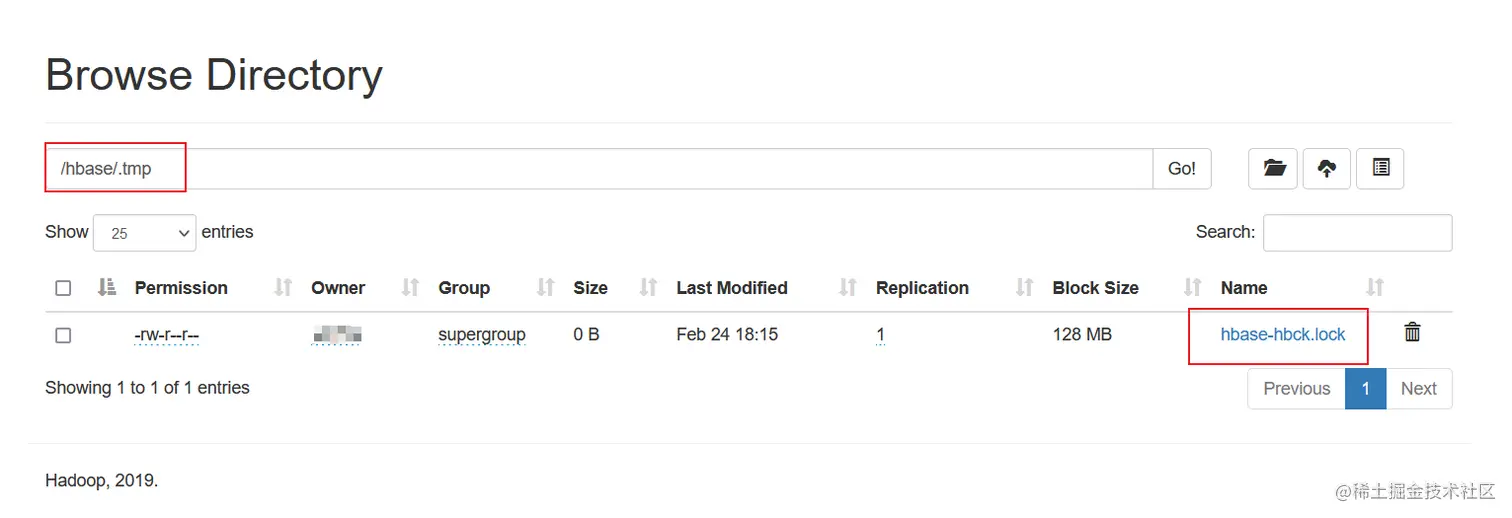The width and height of the screenshot is (1512, 518).
Task: Click the upload files cloud icon
Action: pos(1326,169)
